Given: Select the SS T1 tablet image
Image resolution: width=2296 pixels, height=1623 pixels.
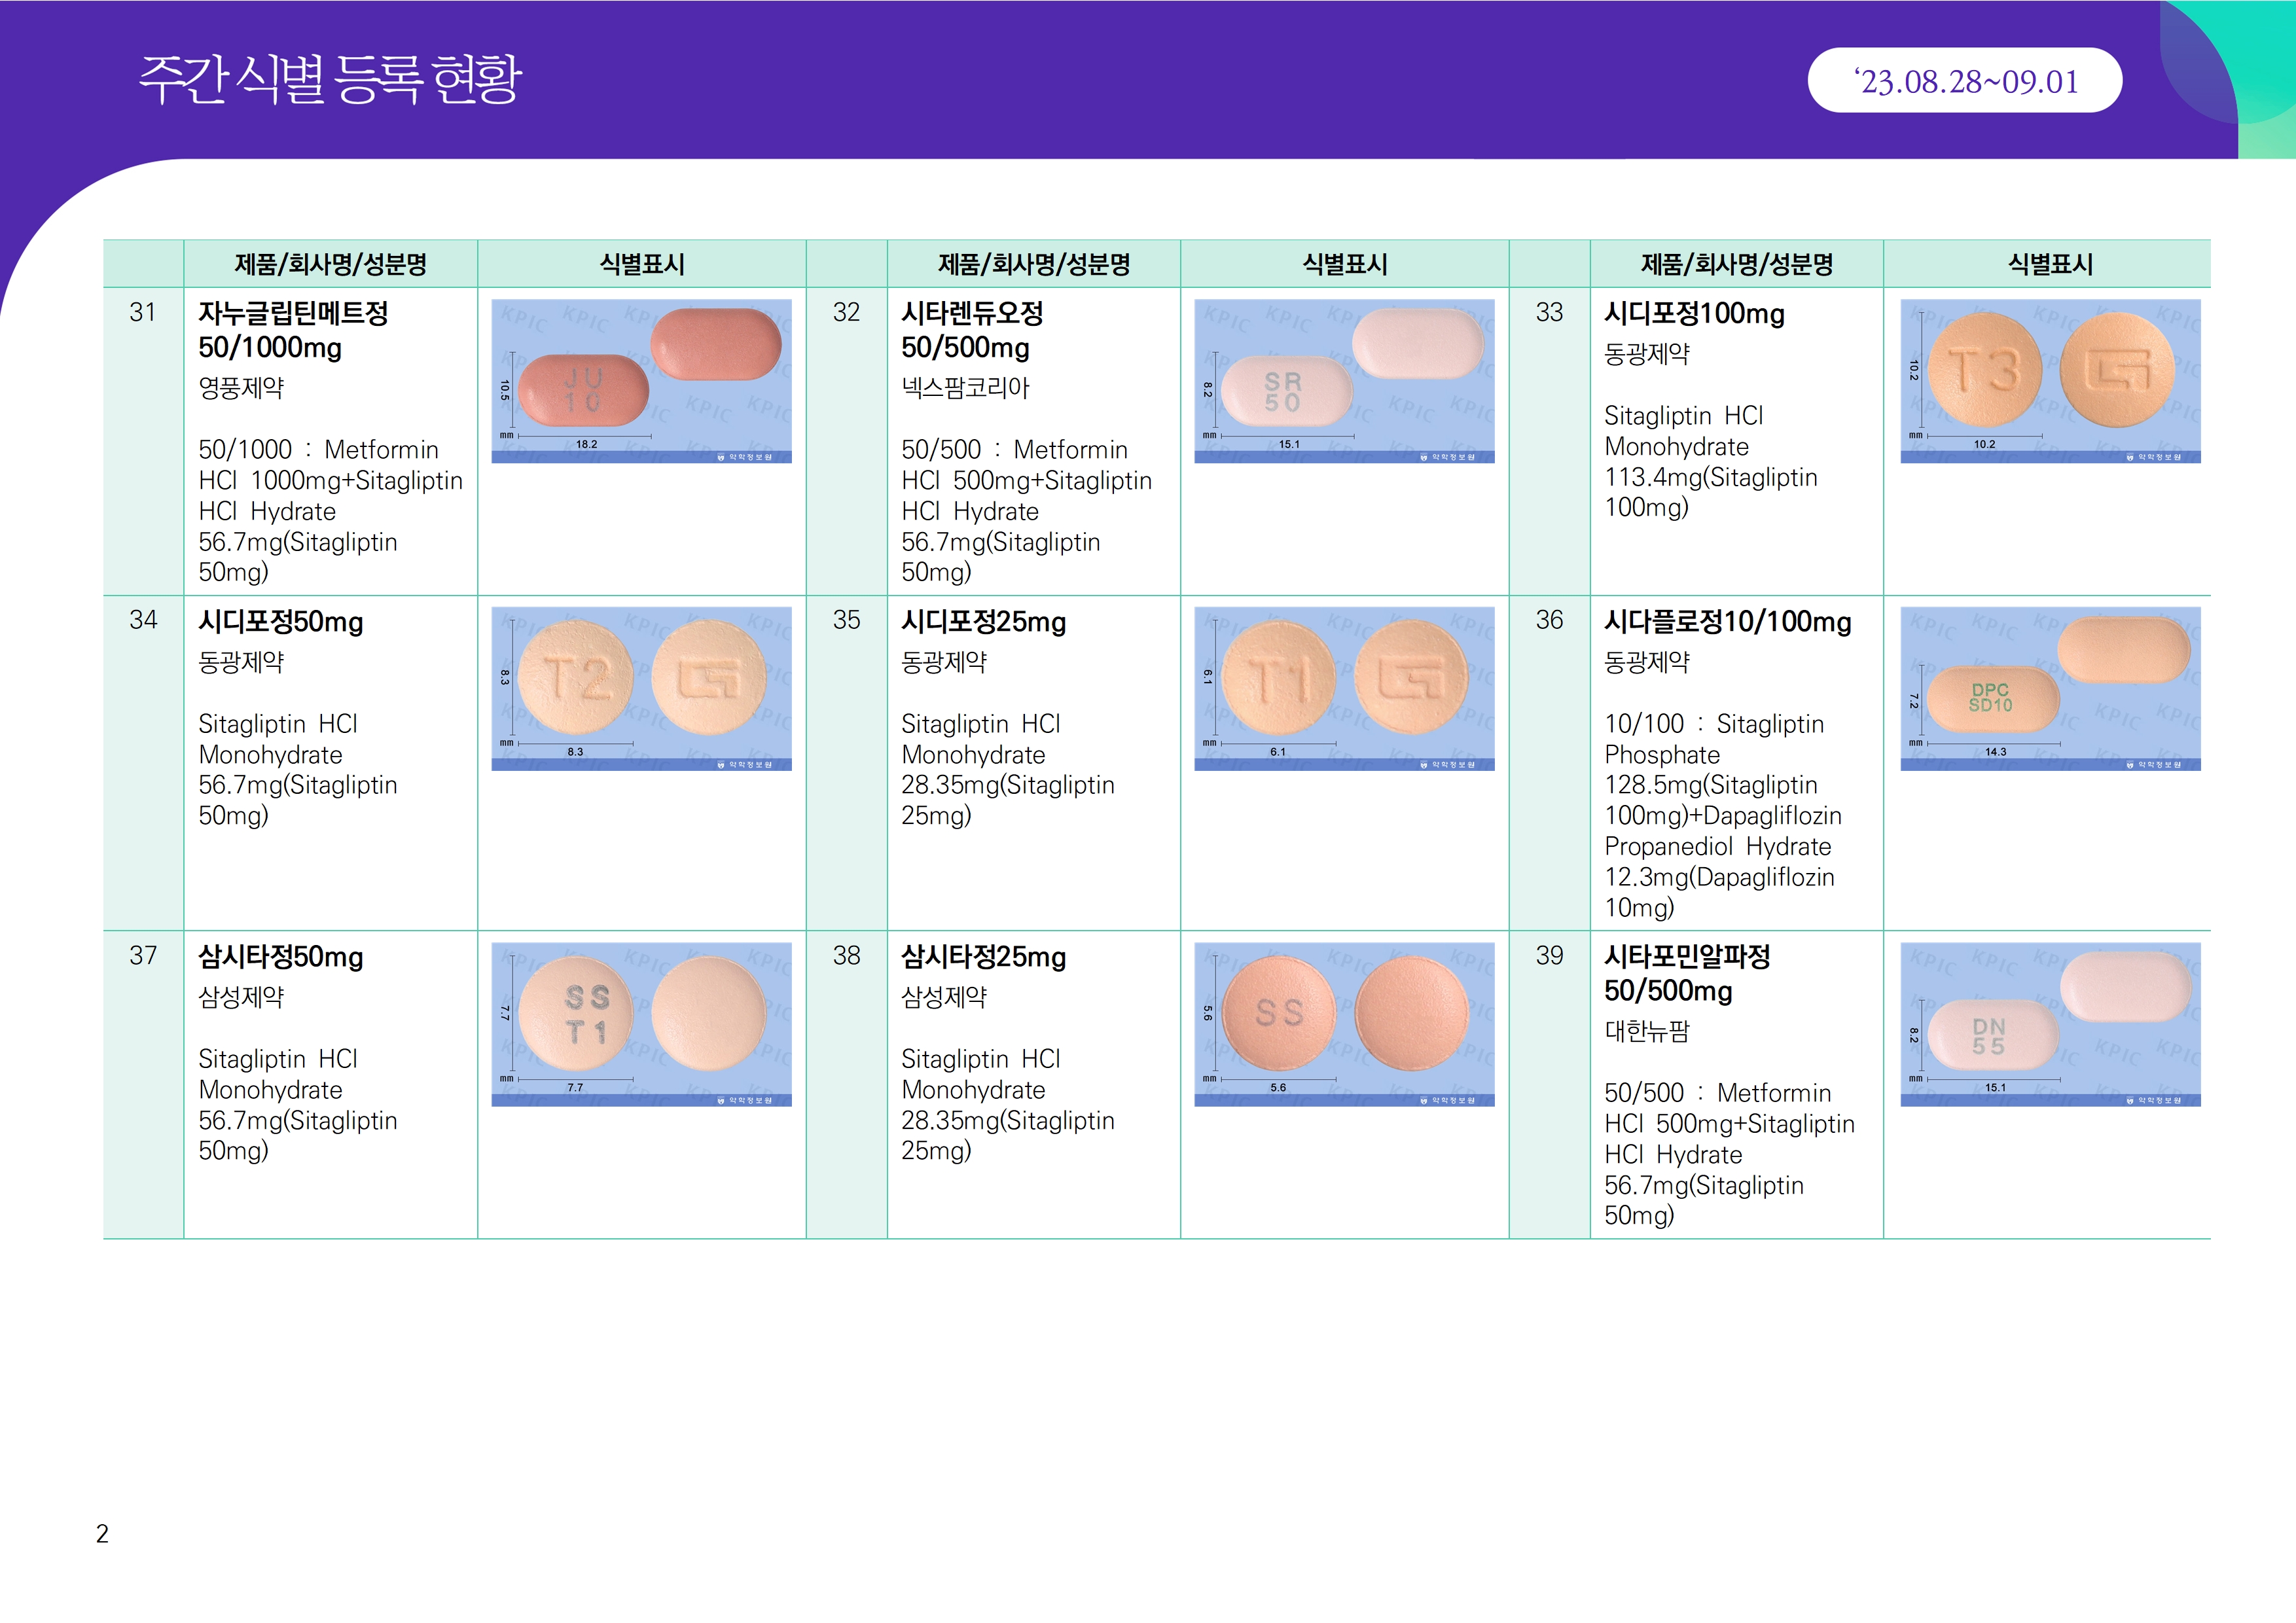Looking at the screenshot, I should click(x=641, y=1024).
